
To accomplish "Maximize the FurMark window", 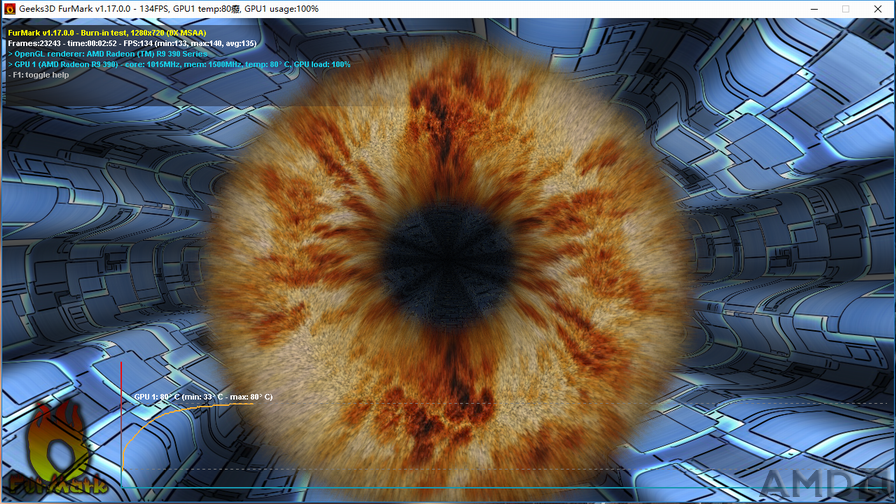I will tap(846, 9).
